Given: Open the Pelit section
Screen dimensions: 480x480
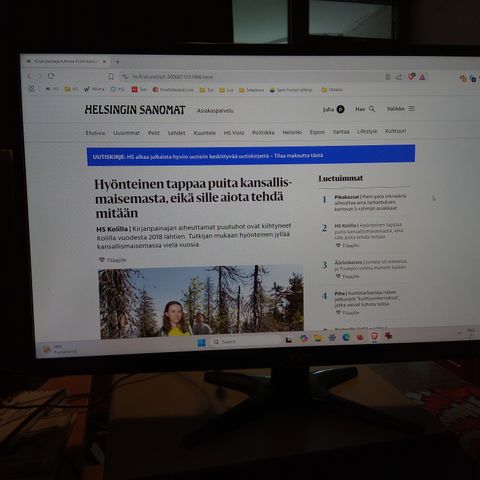Looking at the screenshot, I should coord(154,133).
